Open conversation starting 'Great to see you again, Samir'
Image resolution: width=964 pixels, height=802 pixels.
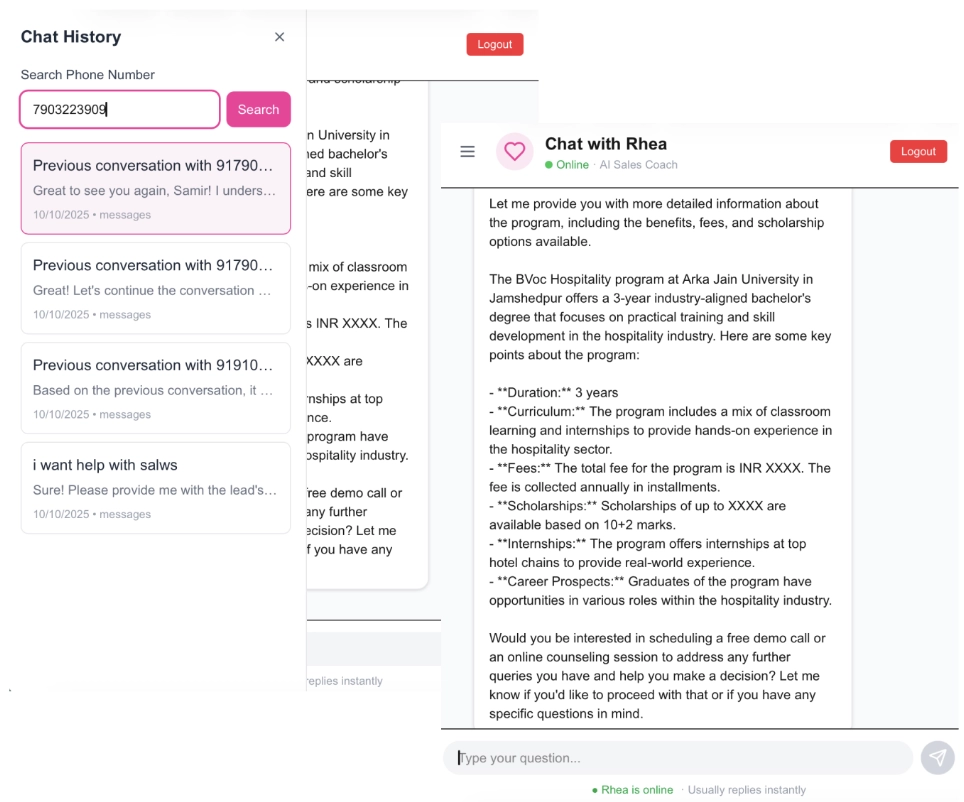pos(155,188)
